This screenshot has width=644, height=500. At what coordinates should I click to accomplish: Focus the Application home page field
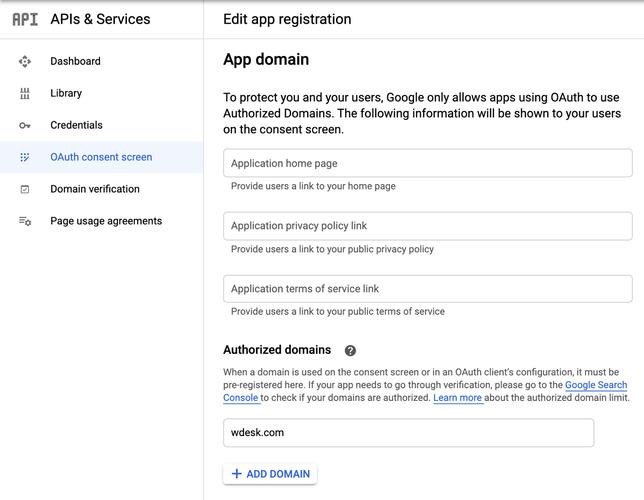[428, 163]
